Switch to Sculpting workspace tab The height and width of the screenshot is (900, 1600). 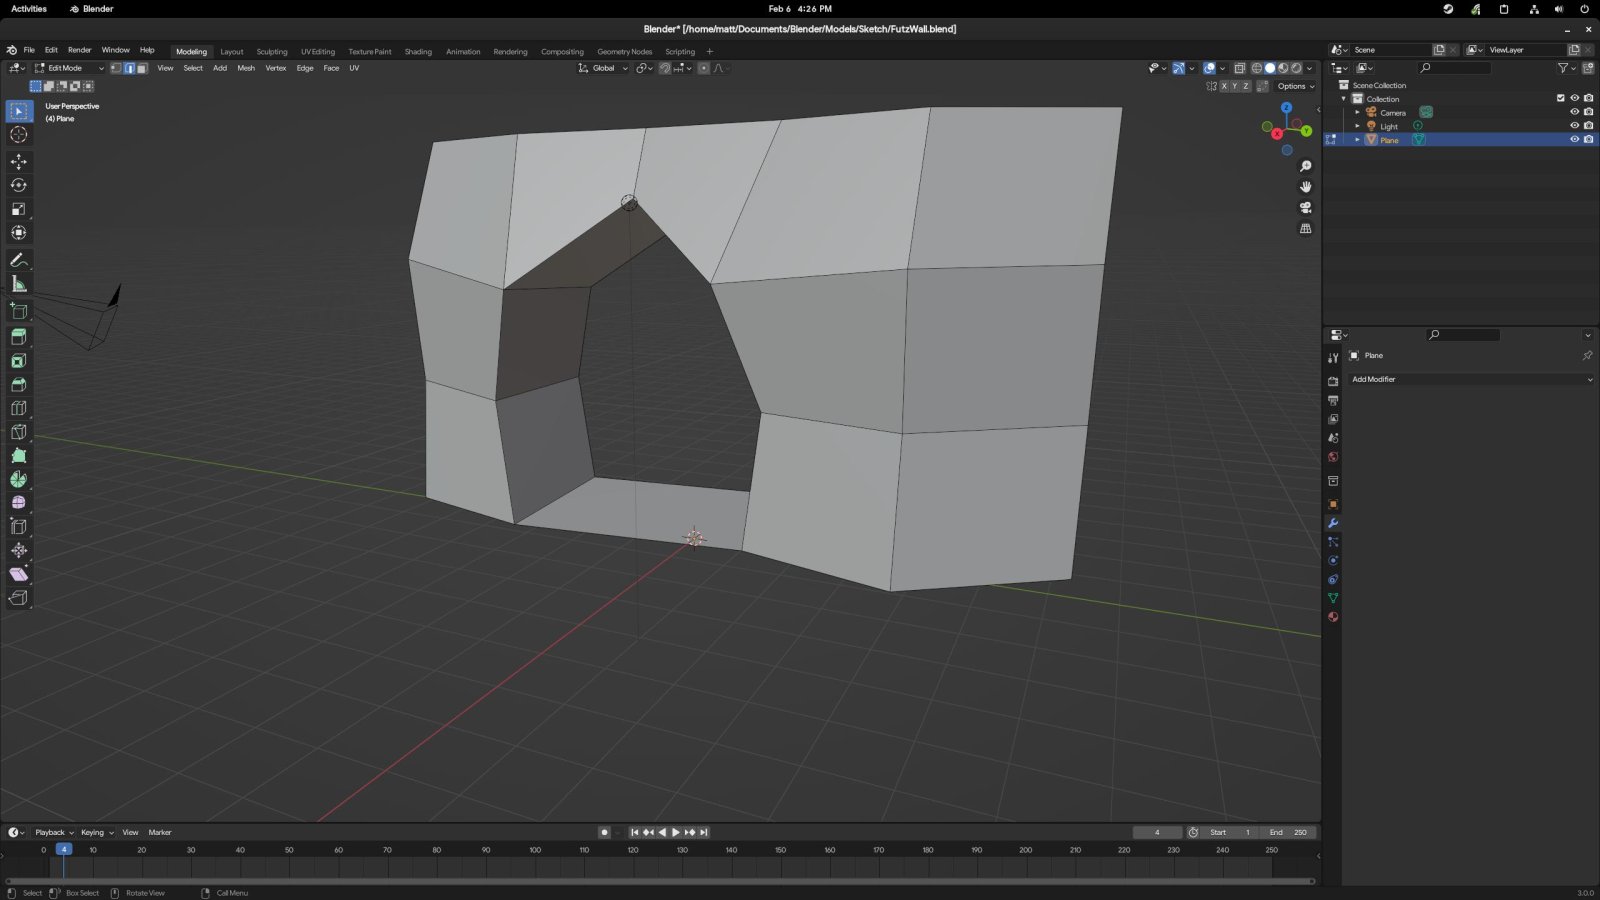[x=272, y=51]
